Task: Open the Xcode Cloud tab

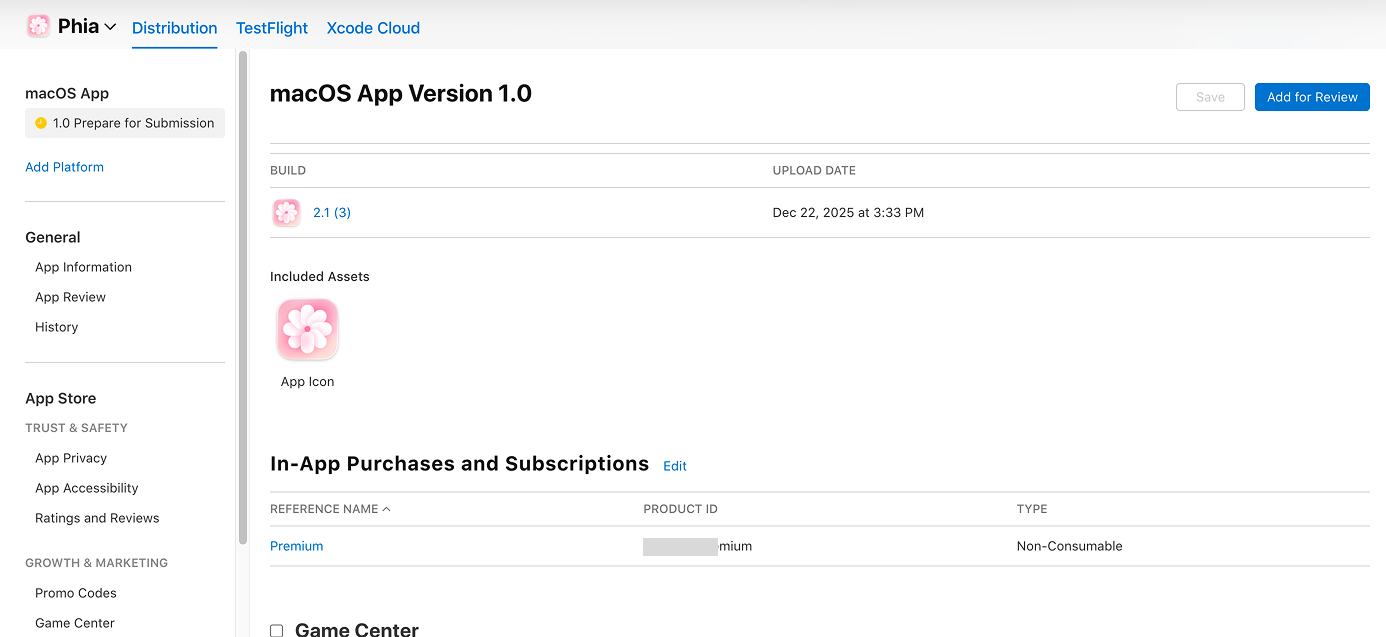Action: click(x=373, y=28)
